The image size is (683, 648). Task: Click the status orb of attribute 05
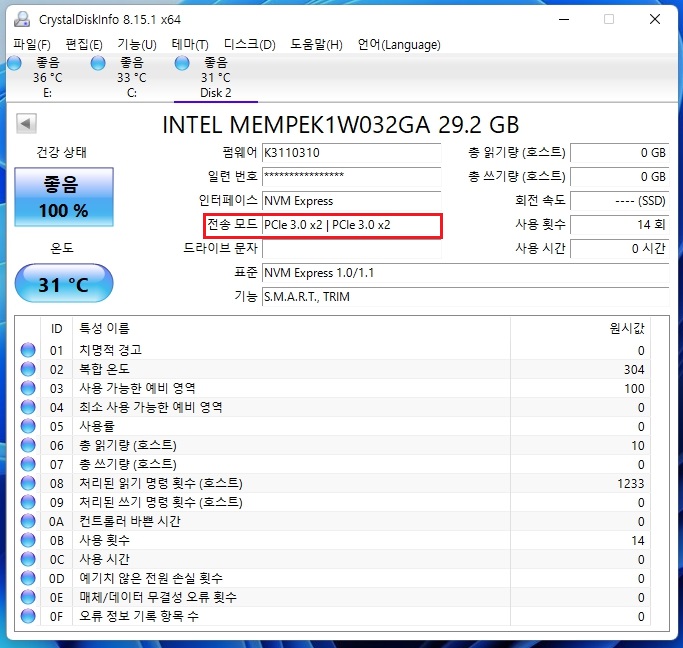coord(28,426)
